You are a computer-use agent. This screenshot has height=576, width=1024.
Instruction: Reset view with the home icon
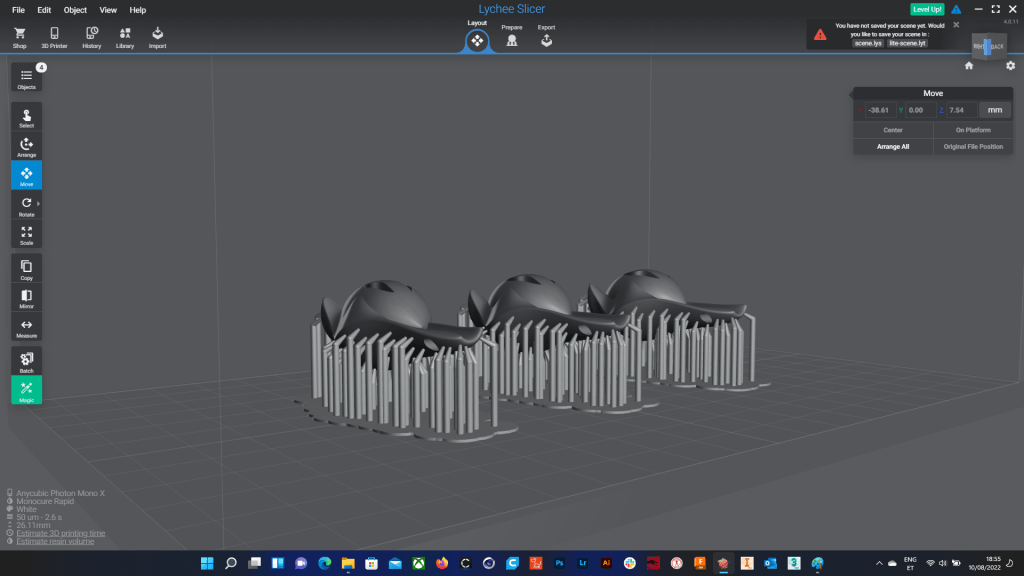pyautogui.click(x=969, y=66)
